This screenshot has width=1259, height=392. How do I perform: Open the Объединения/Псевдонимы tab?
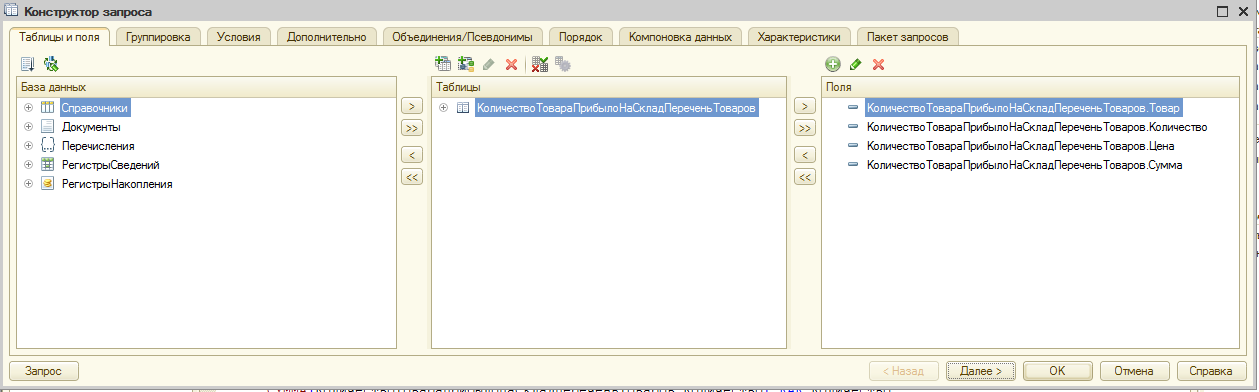coord(463,37)
